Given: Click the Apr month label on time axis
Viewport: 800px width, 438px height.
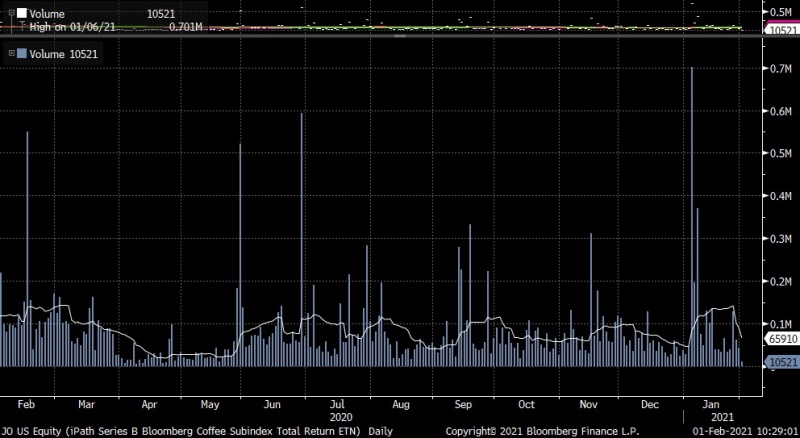Looking at the screenshot, I should coord(149,404).
